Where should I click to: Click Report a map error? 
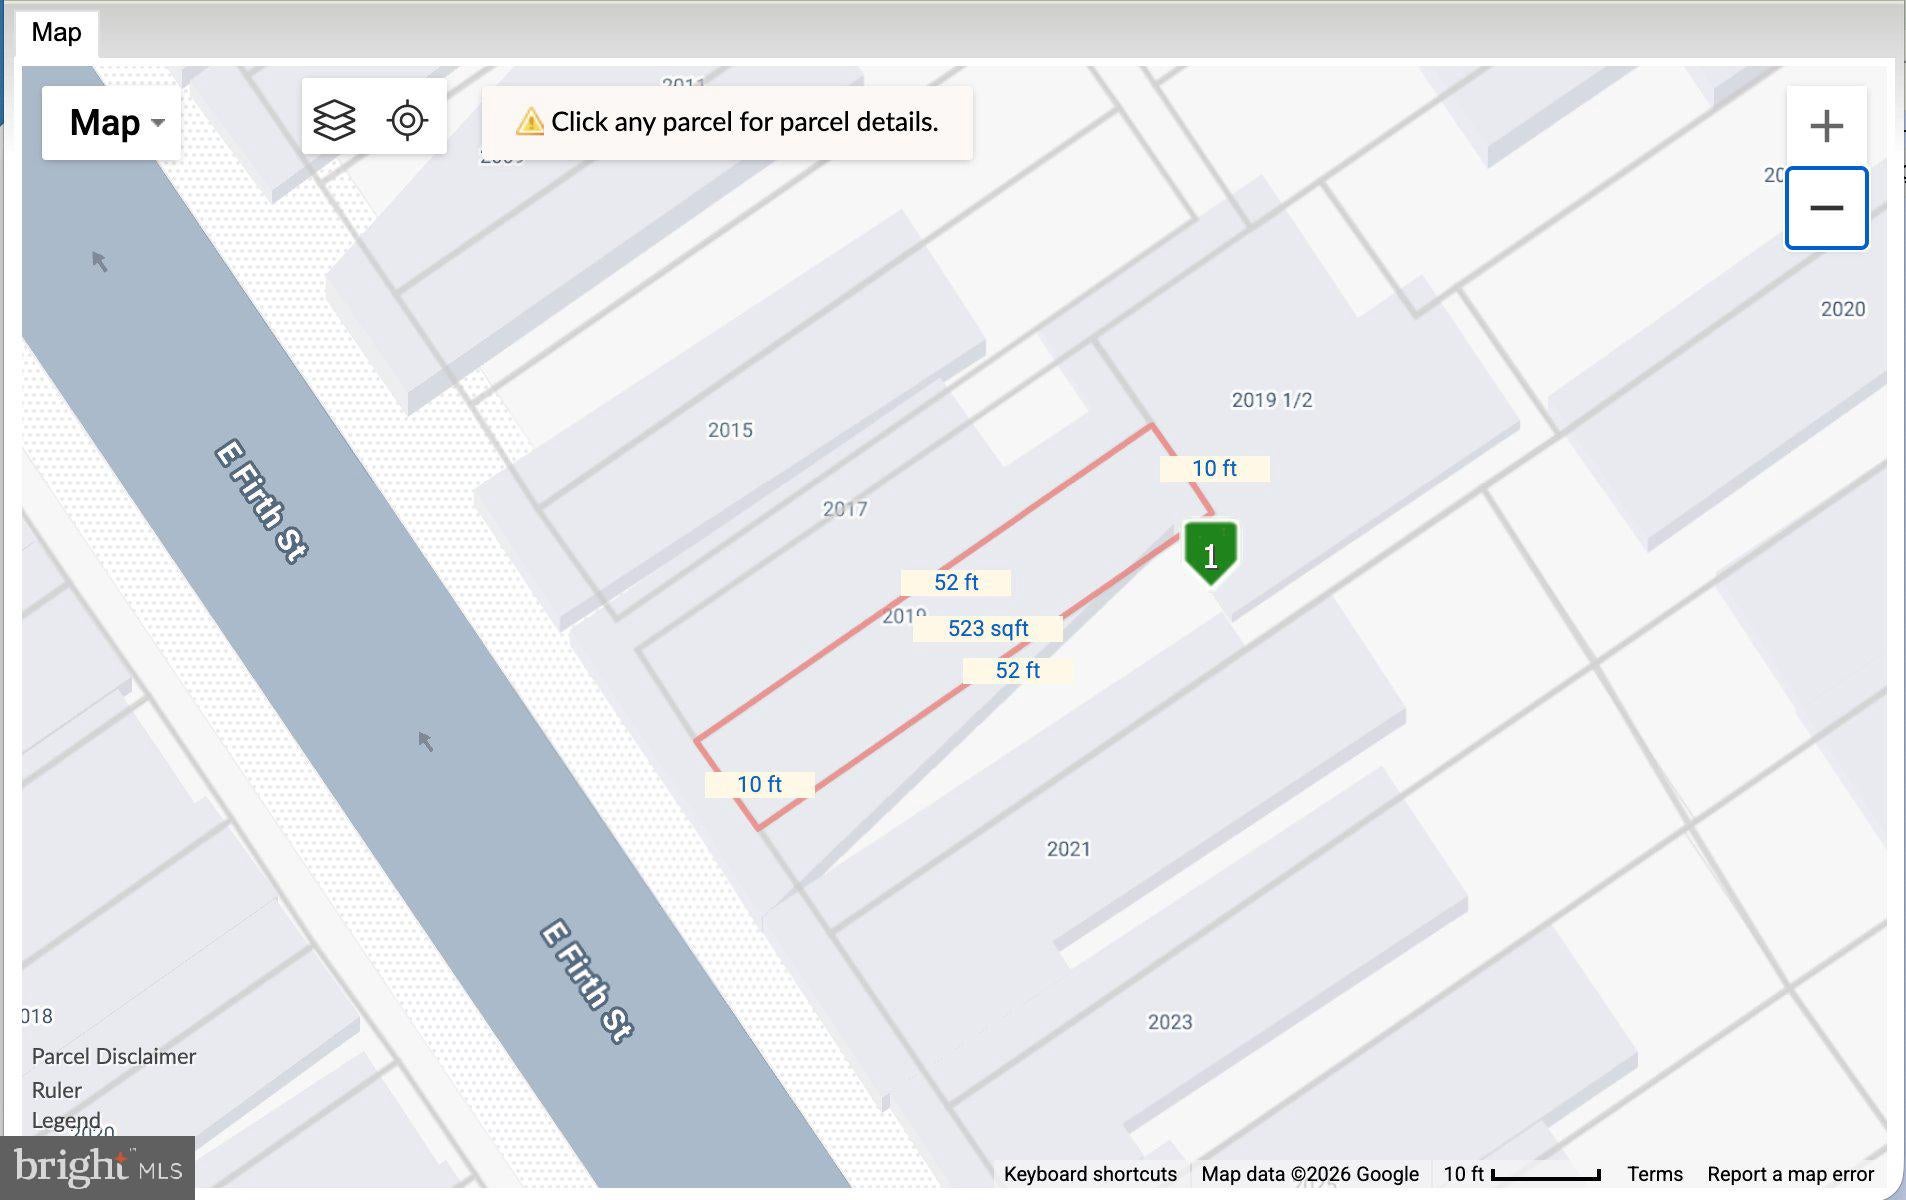[x=1790, y=1174]
